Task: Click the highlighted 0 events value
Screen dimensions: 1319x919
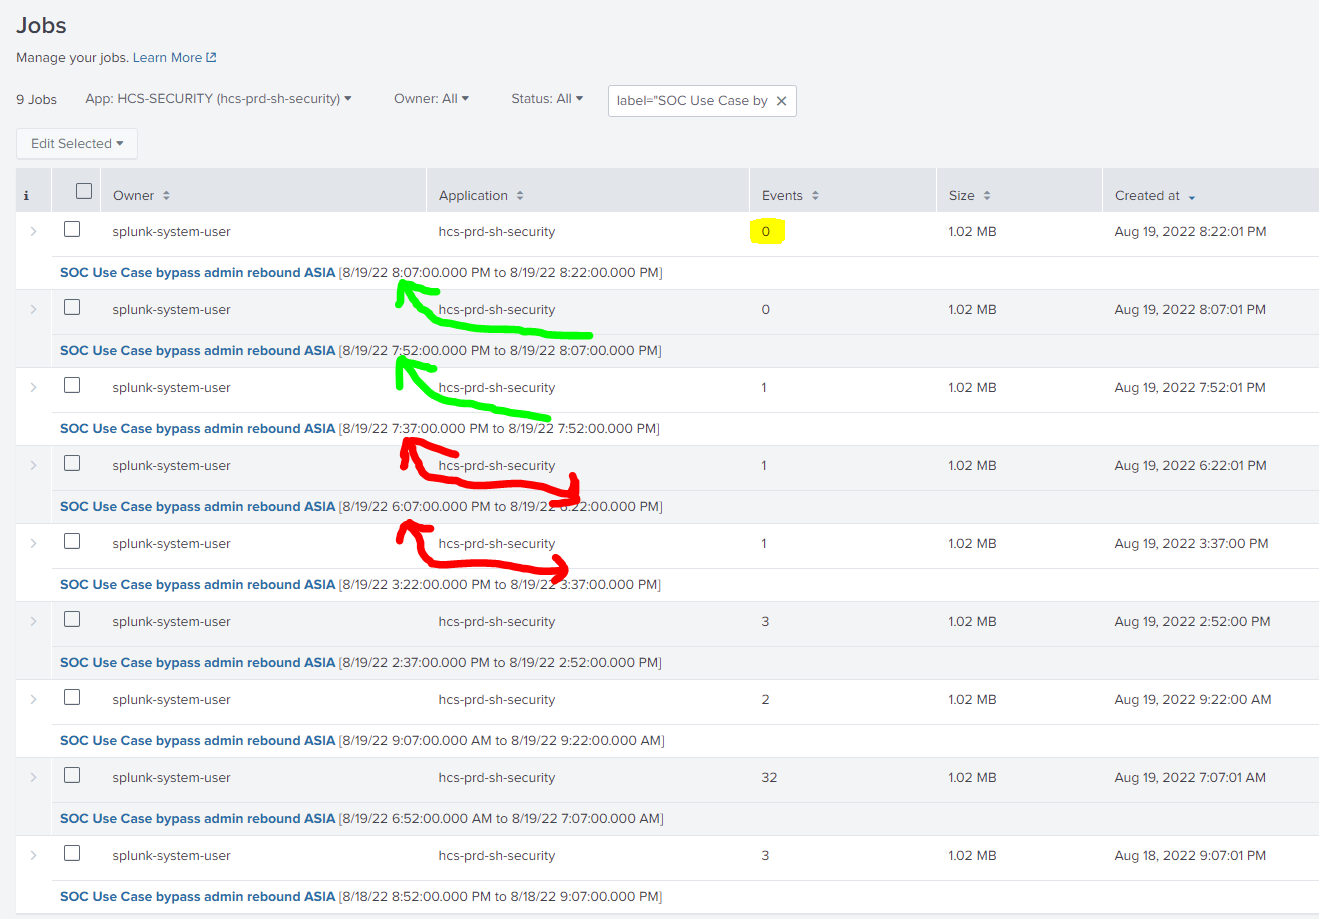Action: pos(766,230)
